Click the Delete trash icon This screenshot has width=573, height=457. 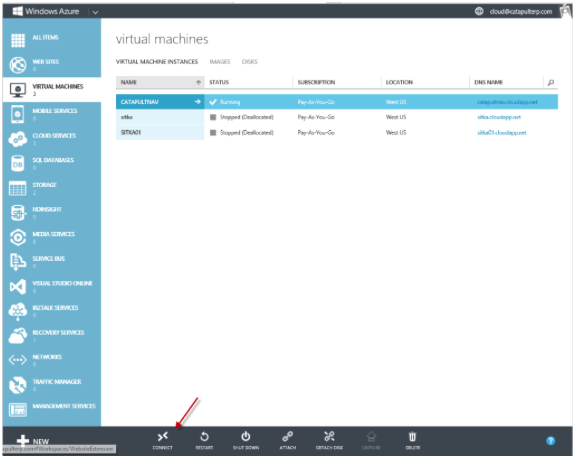(413, 437)
